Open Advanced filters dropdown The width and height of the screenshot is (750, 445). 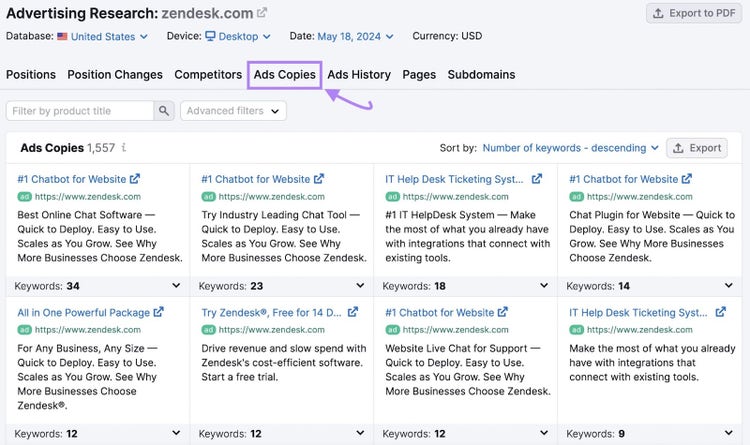click(x=233, y=111)
